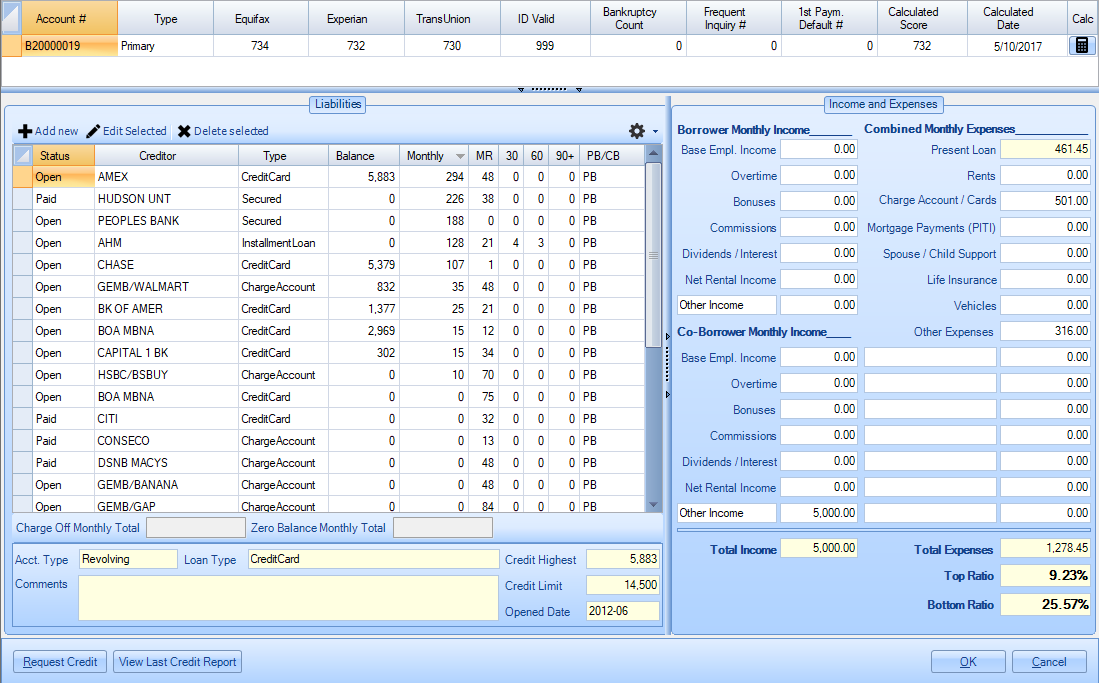Click Zero Balance Monthly Total field
The height and width of the screenshot is (683, 1099).
tap(443, 528)
